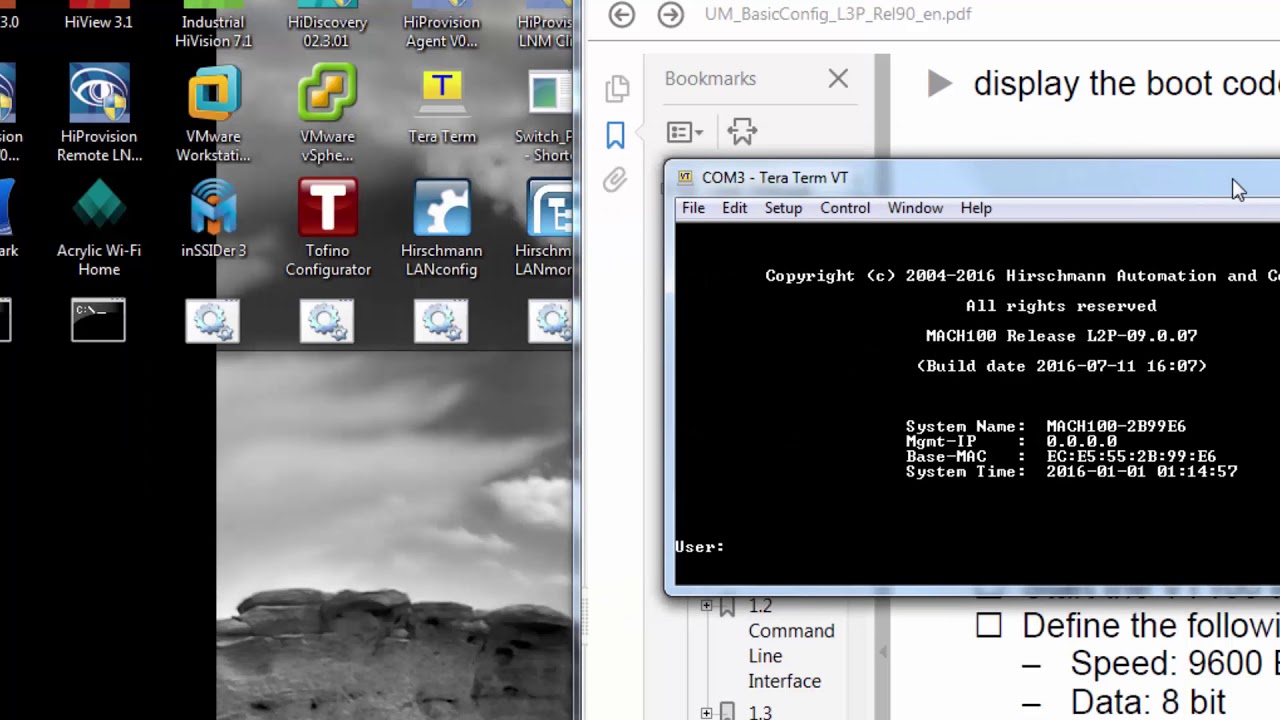1280x720 pixels.
Task: Click the Bookmarks panel heading
Action: [710, 79]
